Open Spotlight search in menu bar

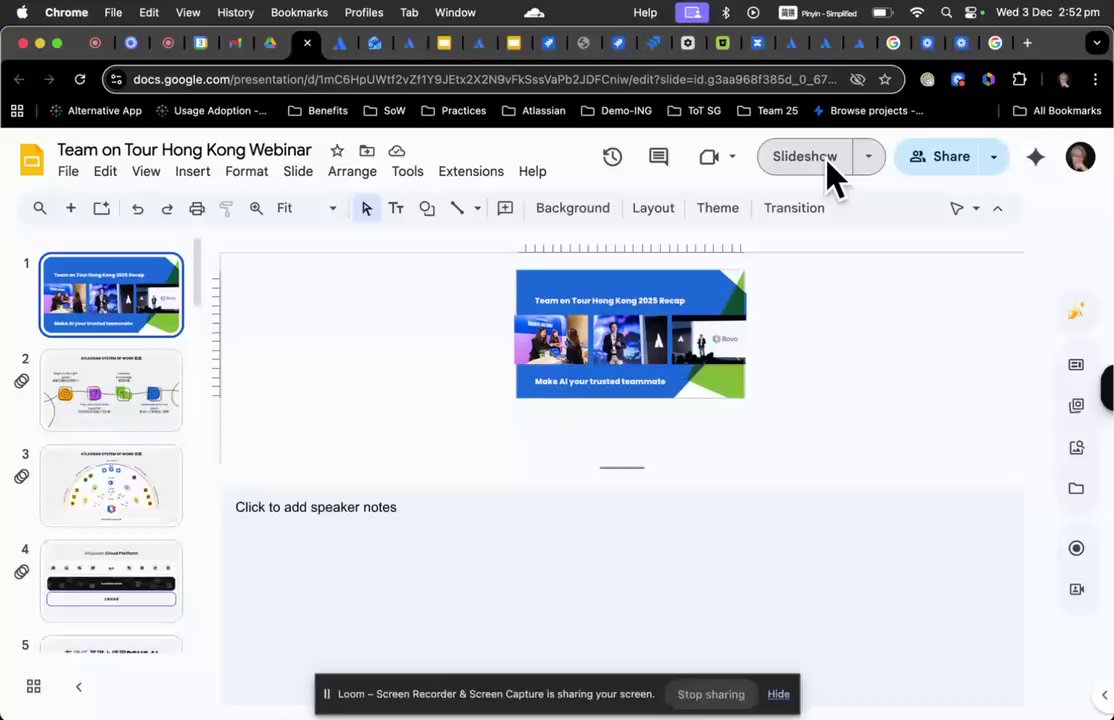(x=946, y=12)
